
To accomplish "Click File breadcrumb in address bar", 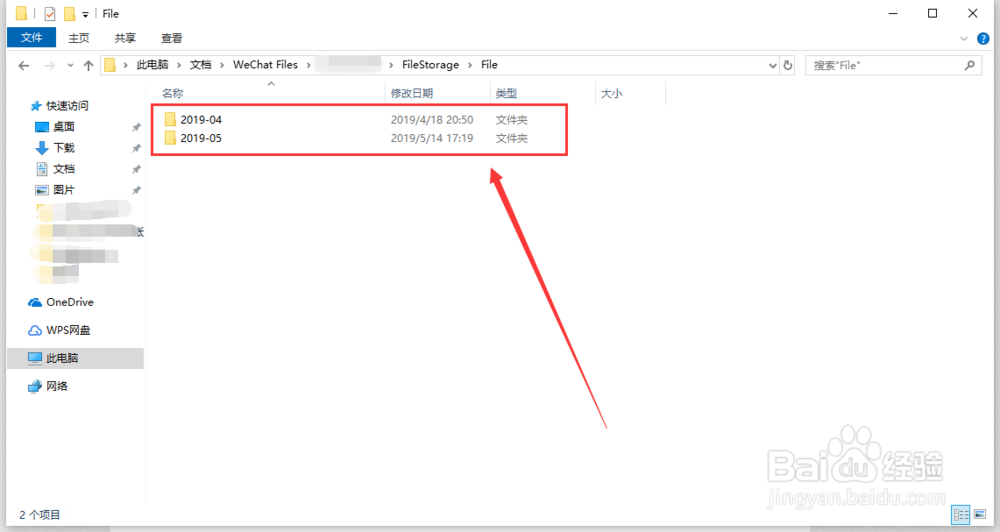I will coord(489,64).
